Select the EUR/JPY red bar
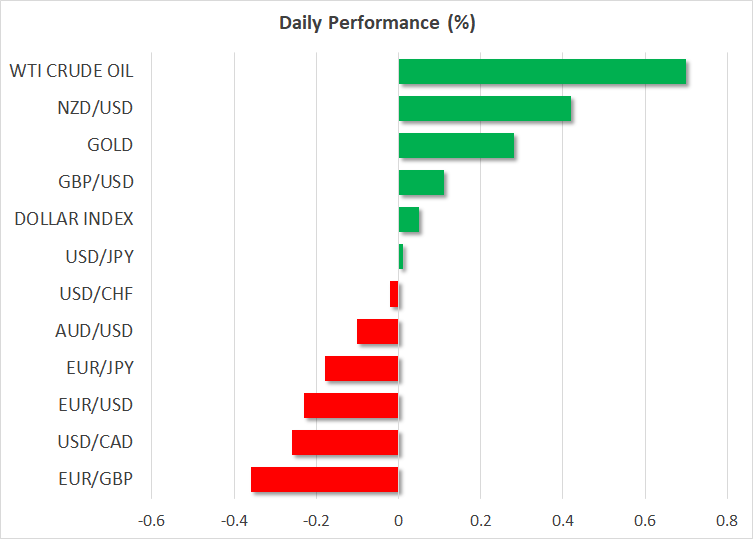 coord(362,368)
